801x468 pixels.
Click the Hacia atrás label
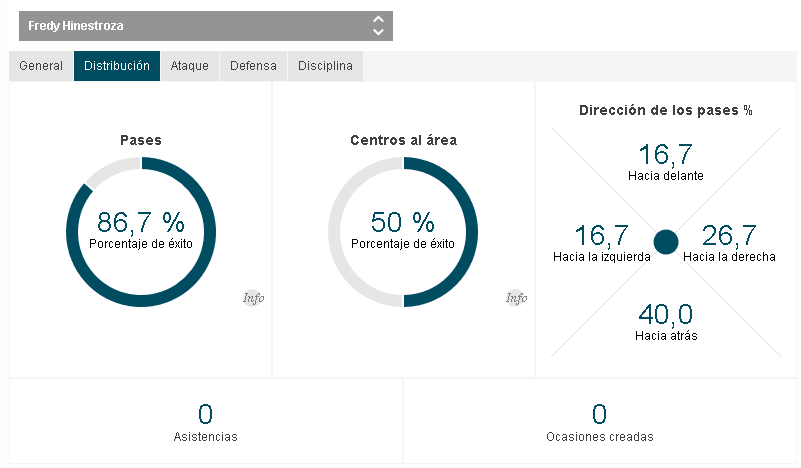666,336
